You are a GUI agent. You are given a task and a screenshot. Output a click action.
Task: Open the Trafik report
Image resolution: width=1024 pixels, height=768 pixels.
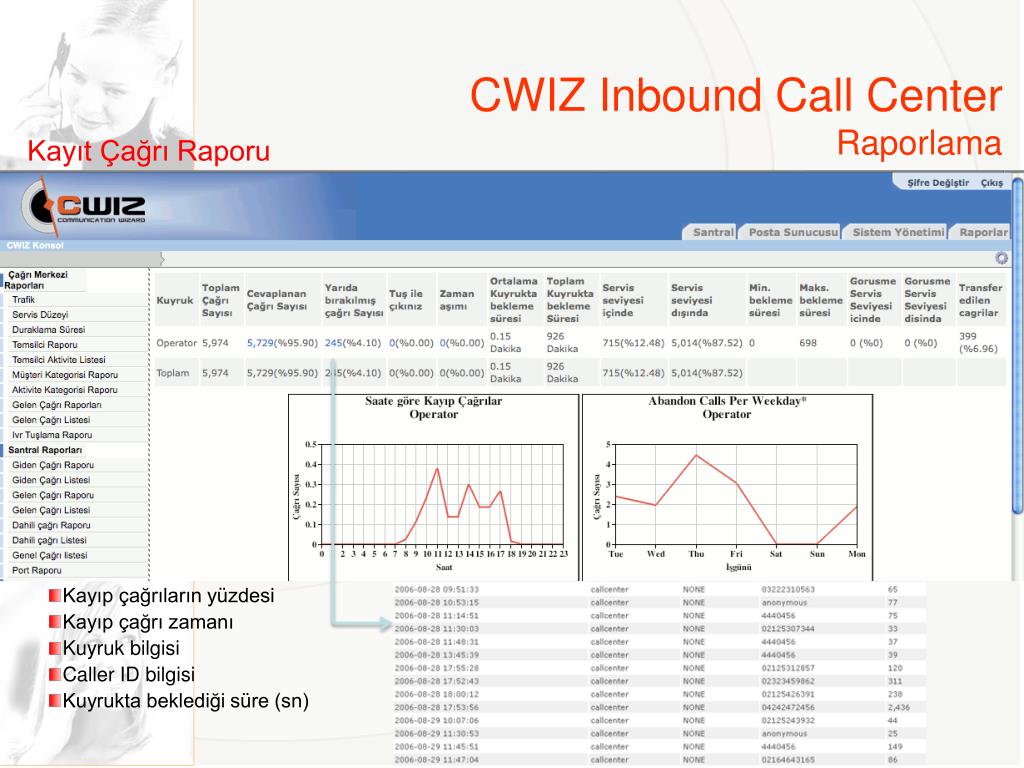(24, 300)
